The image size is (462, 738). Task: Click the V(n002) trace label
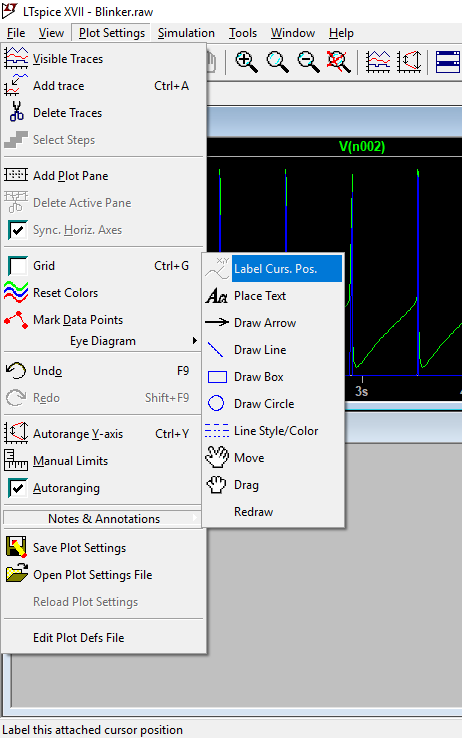(x=362, y=146)
